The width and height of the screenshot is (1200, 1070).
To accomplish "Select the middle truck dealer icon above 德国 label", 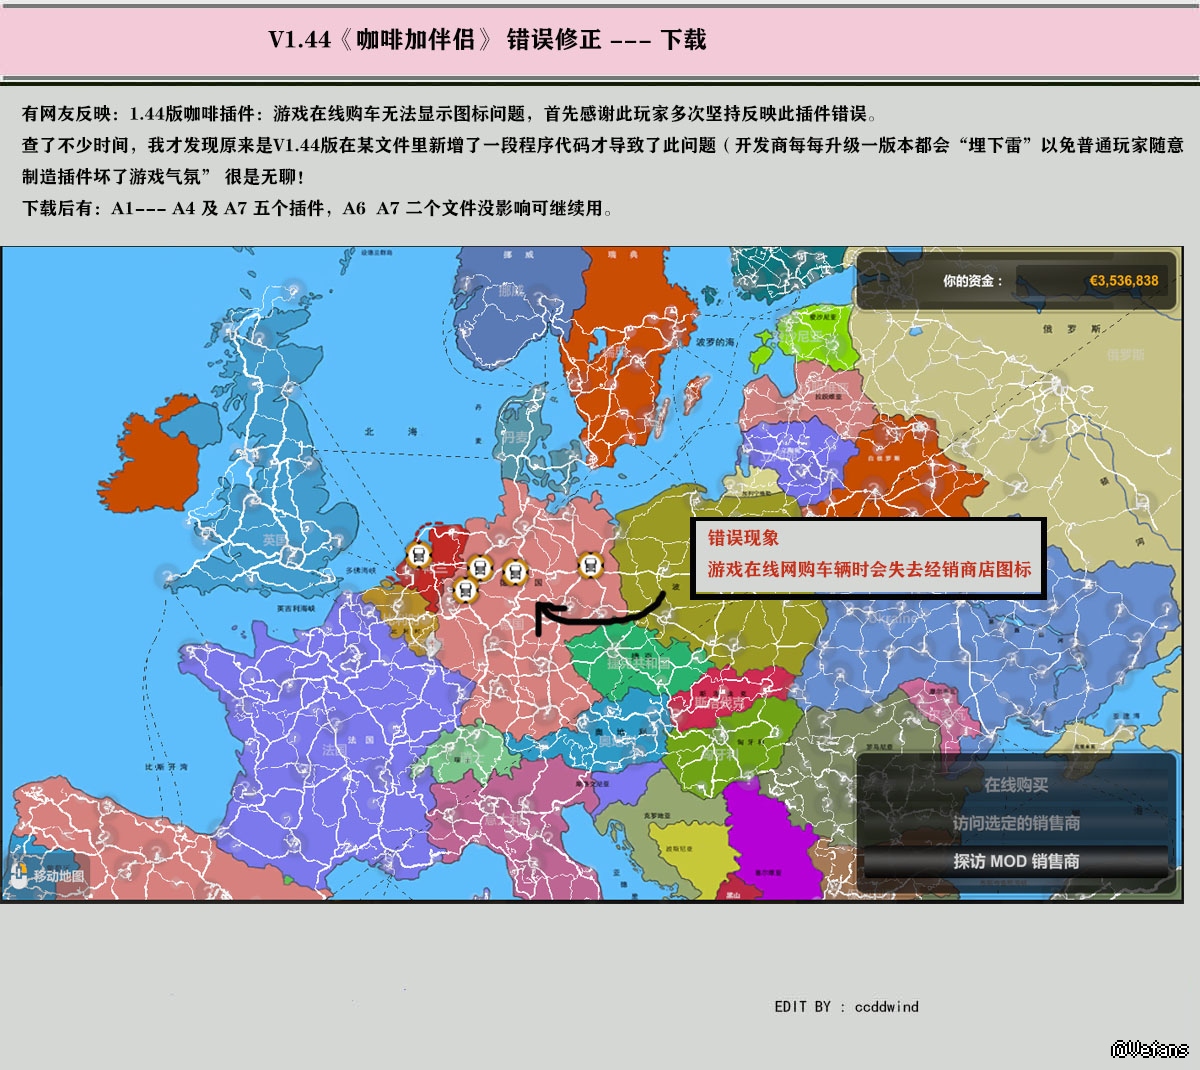I will tap(515, 572).
